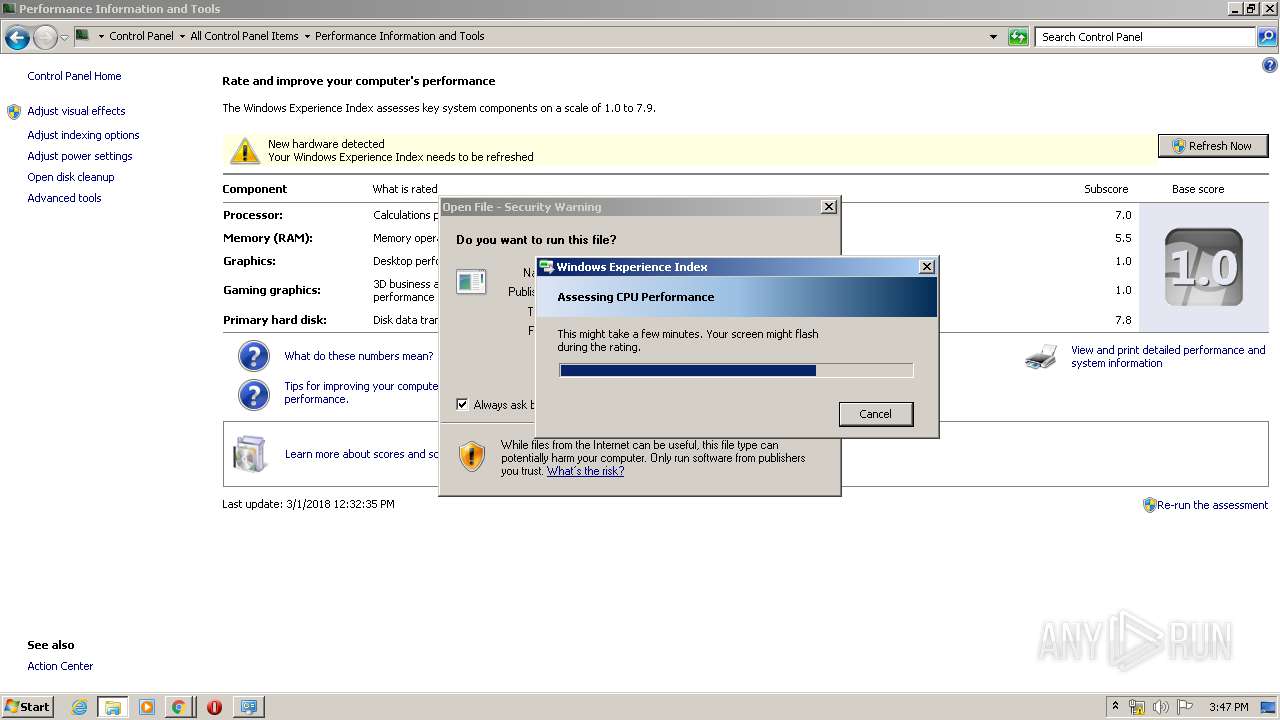This screenshot has height=720, width=1280.
Task: Click the base score 1.0 badge
Action: [1203, 267]
